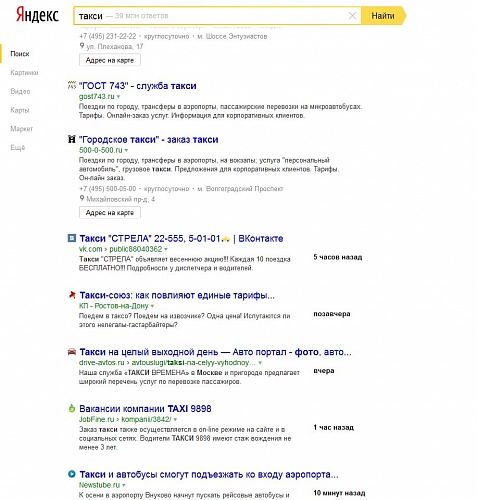Click the red KP favicon beside Такси-союз
This screenshot has height=500, width=477.
click(72, 295)
